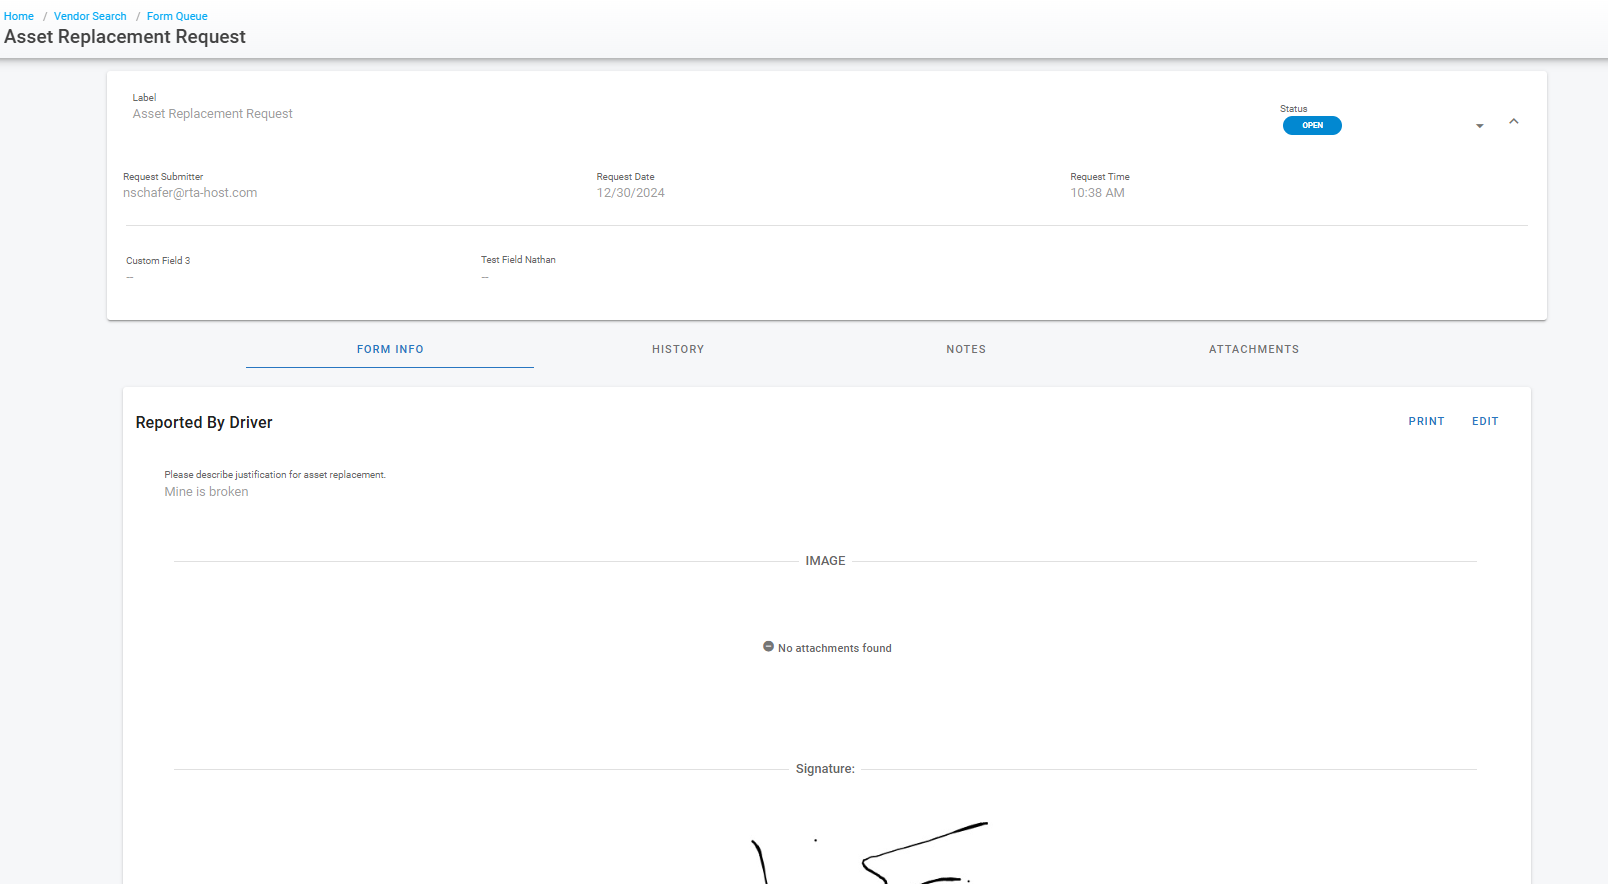The image size is (1608, 884).
Task: Click the Label field value
Action: [x=213, y=114]
